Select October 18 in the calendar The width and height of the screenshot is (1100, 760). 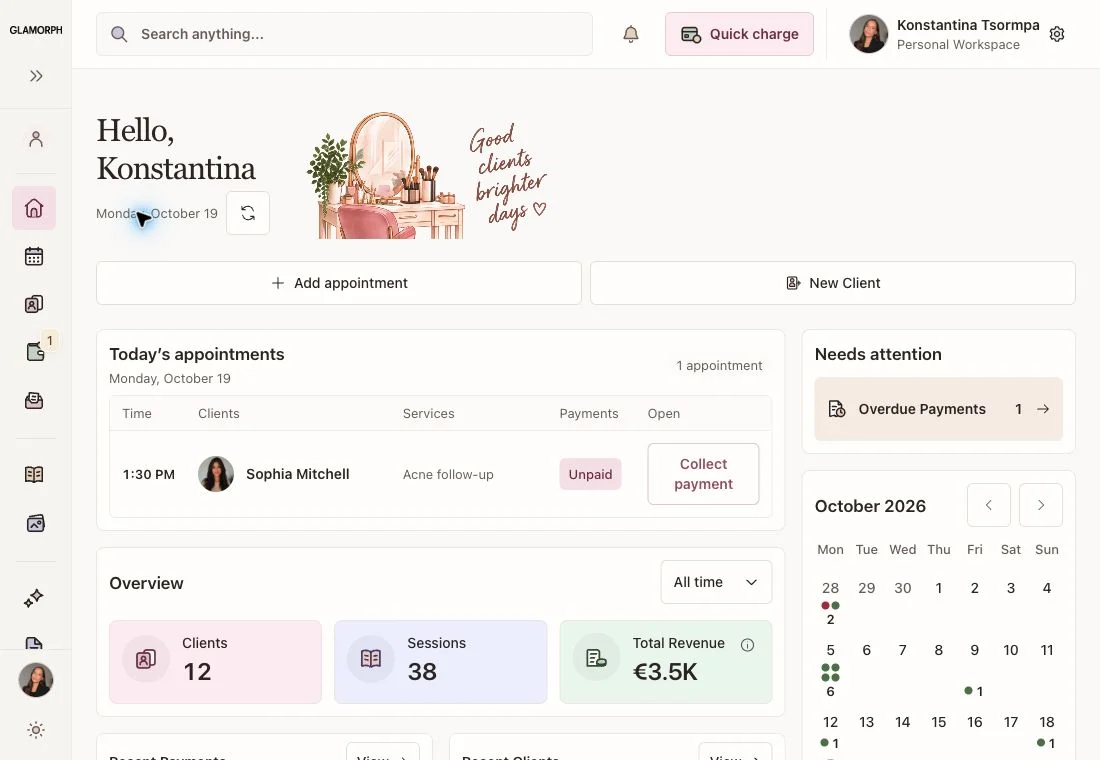click(x=1047, y=722)
